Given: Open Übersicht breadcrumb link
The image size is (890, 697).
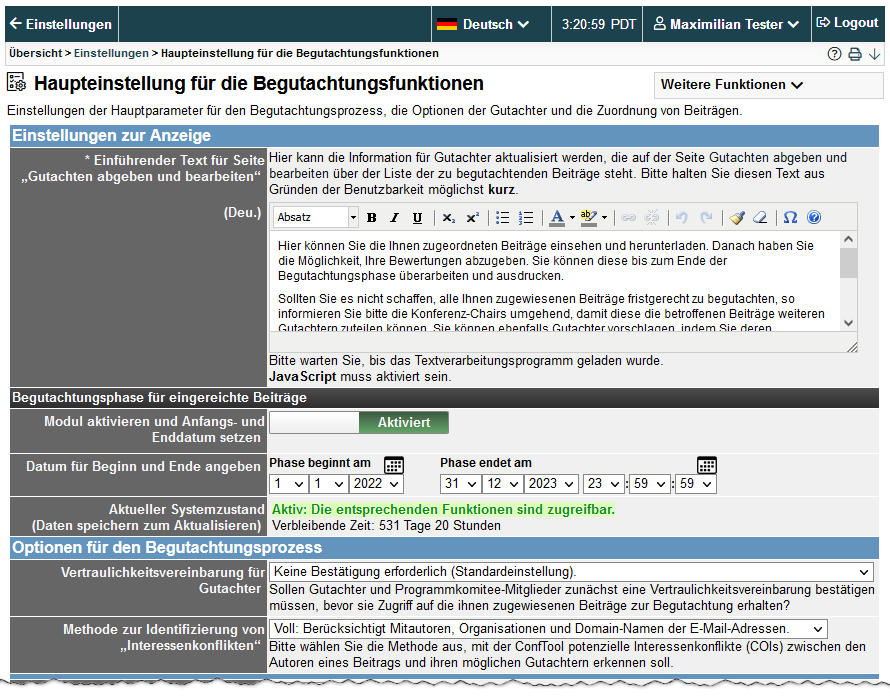Looking at the screenshot, I should coord(35,53).
